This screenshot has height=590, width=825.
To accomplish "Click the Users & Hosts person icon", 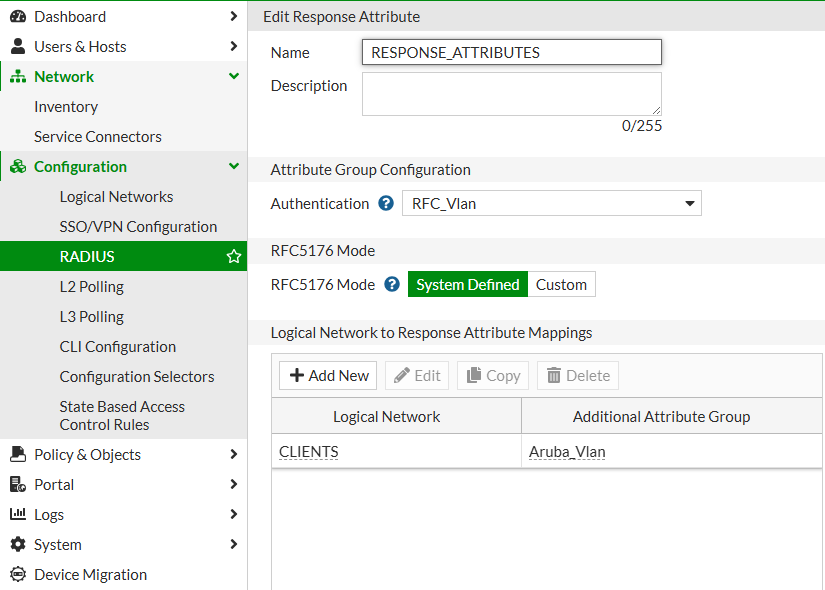I will pyautogui.click(x=18, y=46).
